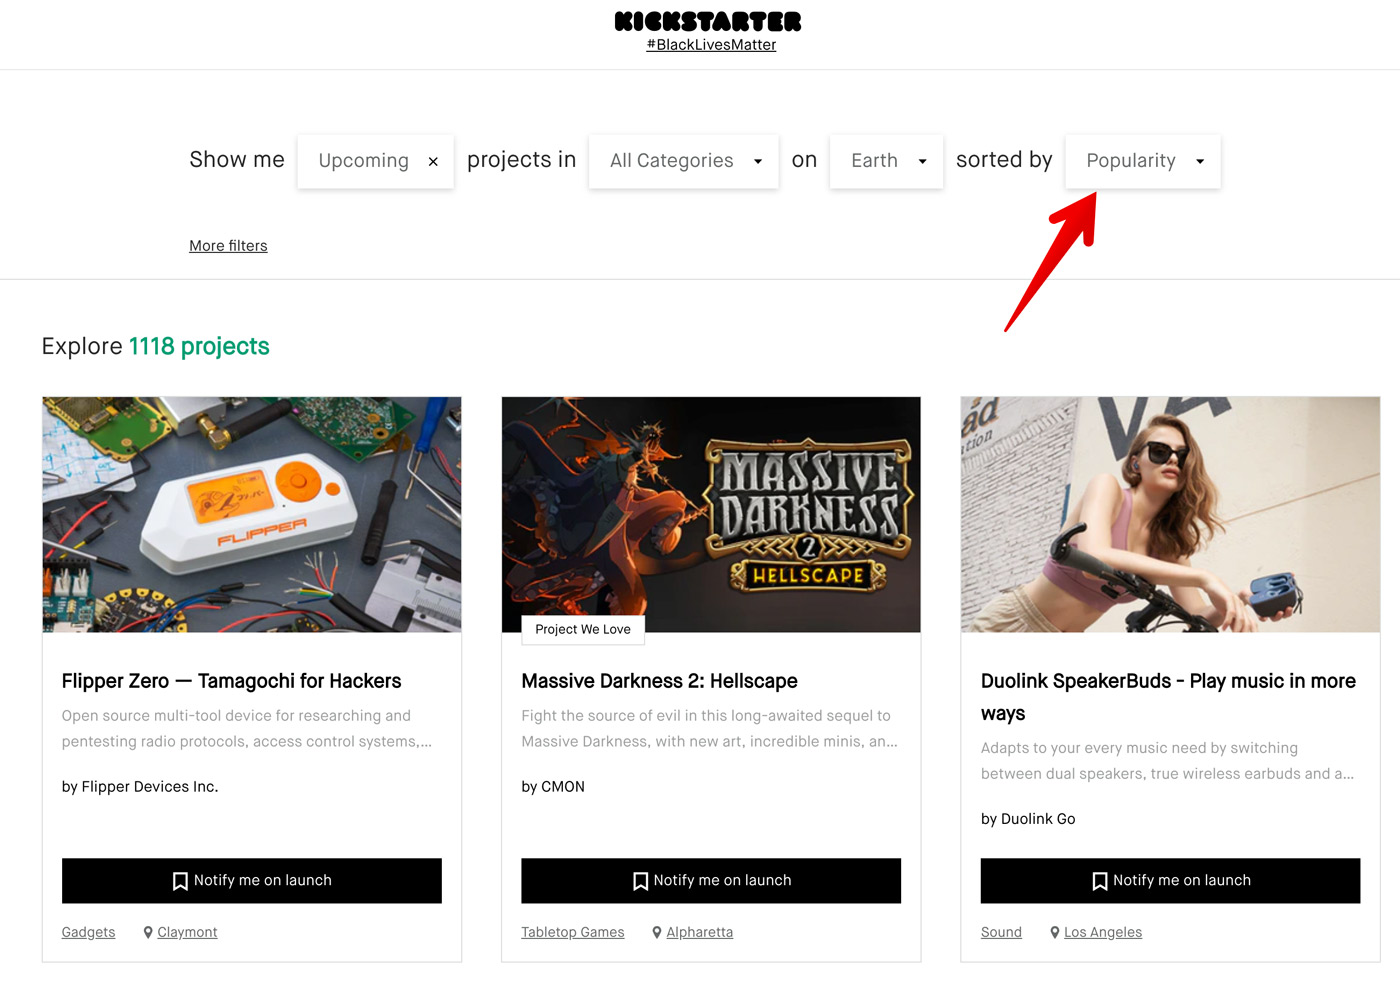Screen dimensions: 1400x986
Task: Click the description starting 'Fight the source of evil'
Action: (x=710, y=729)
